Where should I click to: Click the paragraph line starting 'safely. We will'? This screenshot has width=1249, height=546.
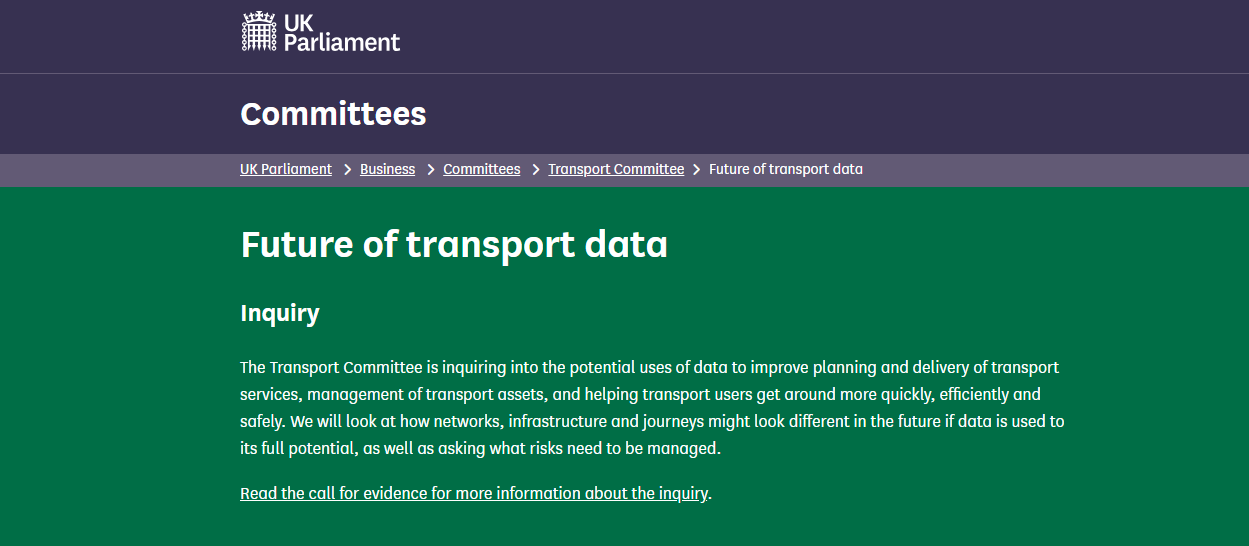click(x=652, y=422)
